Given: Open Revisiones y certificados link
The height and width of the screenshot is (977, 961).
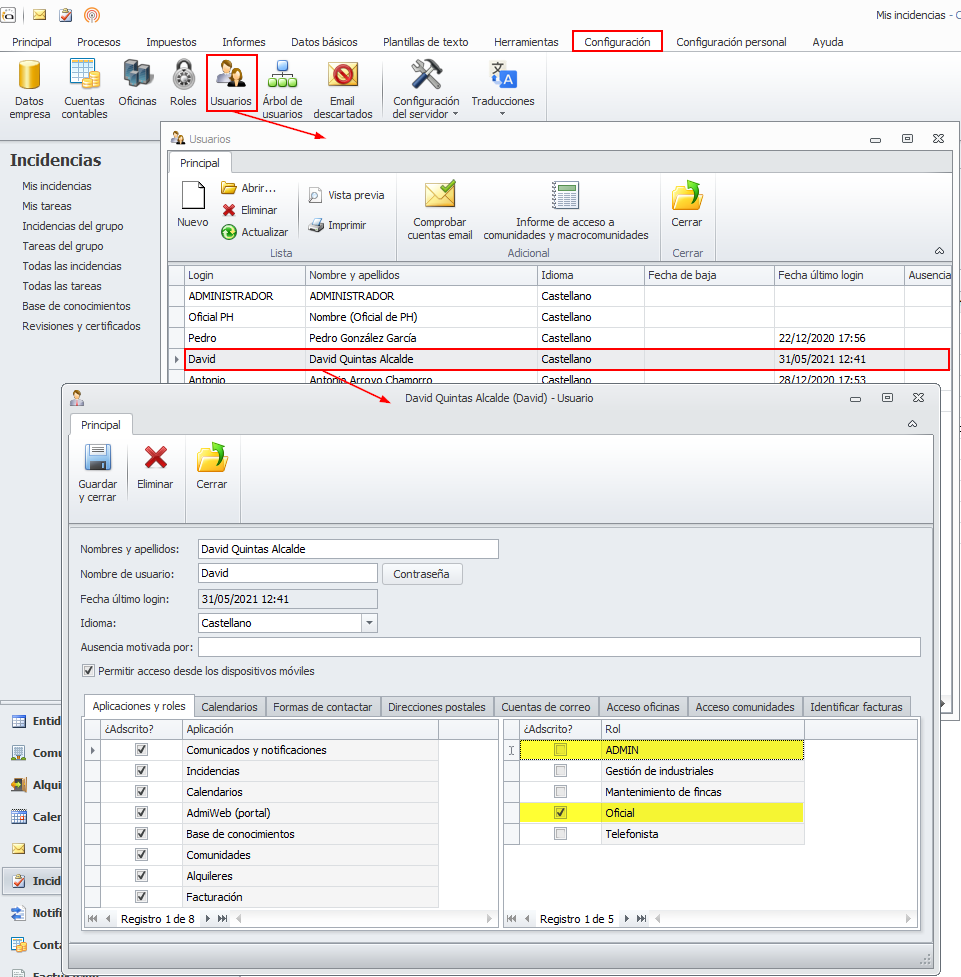Looking at the screenshot, I should tap(81, 326).
